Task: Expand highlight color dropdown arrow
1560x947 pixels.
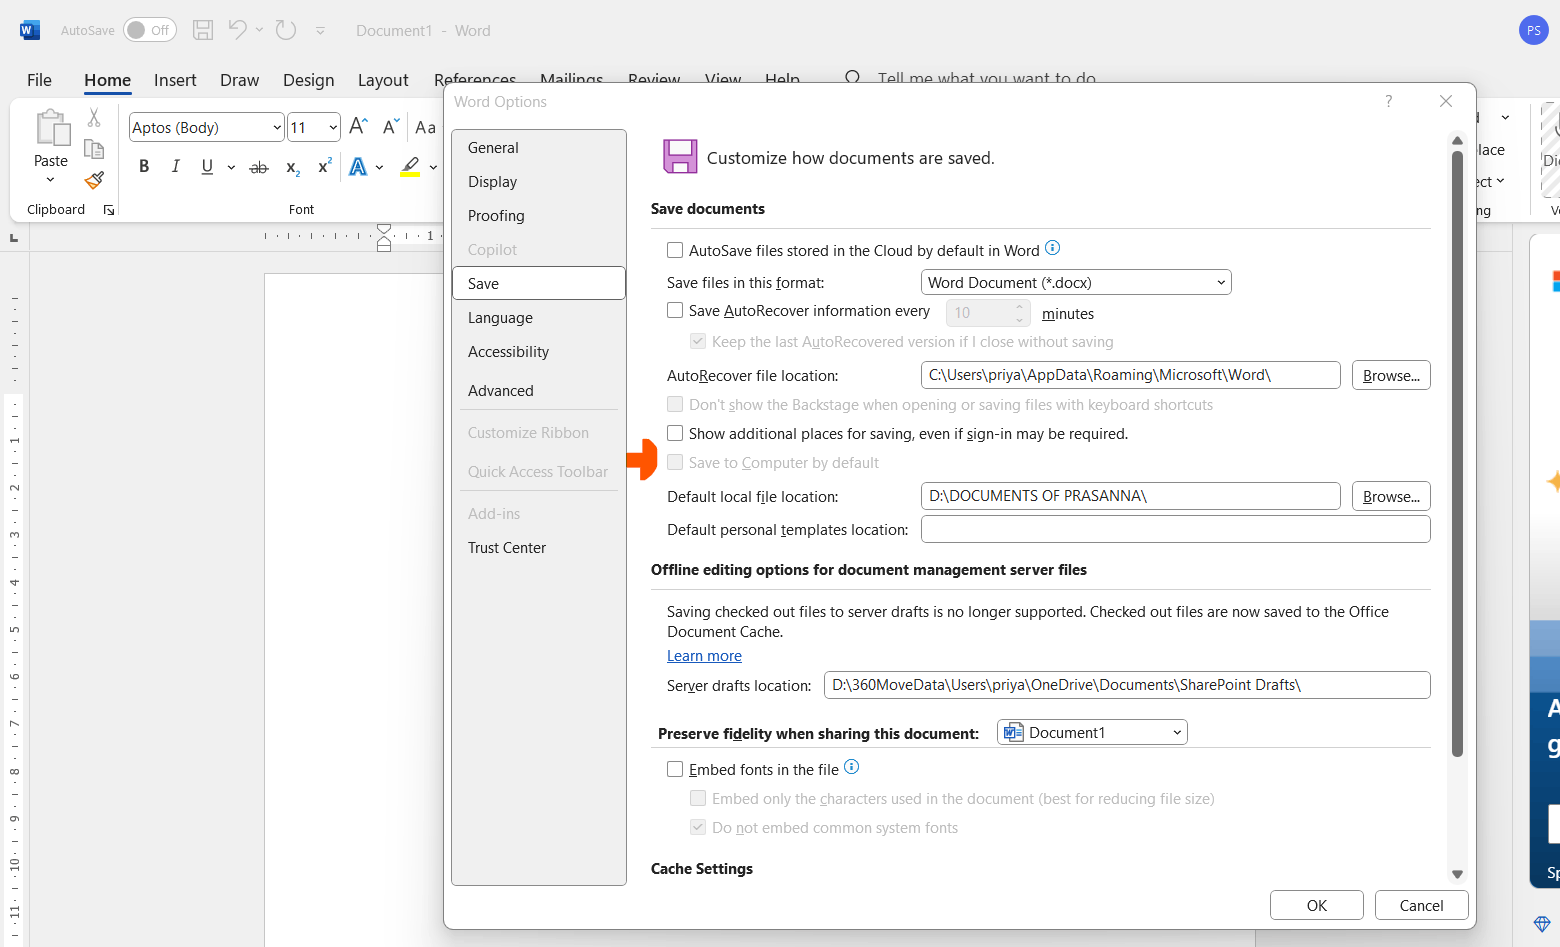Action: click(433, 167)
